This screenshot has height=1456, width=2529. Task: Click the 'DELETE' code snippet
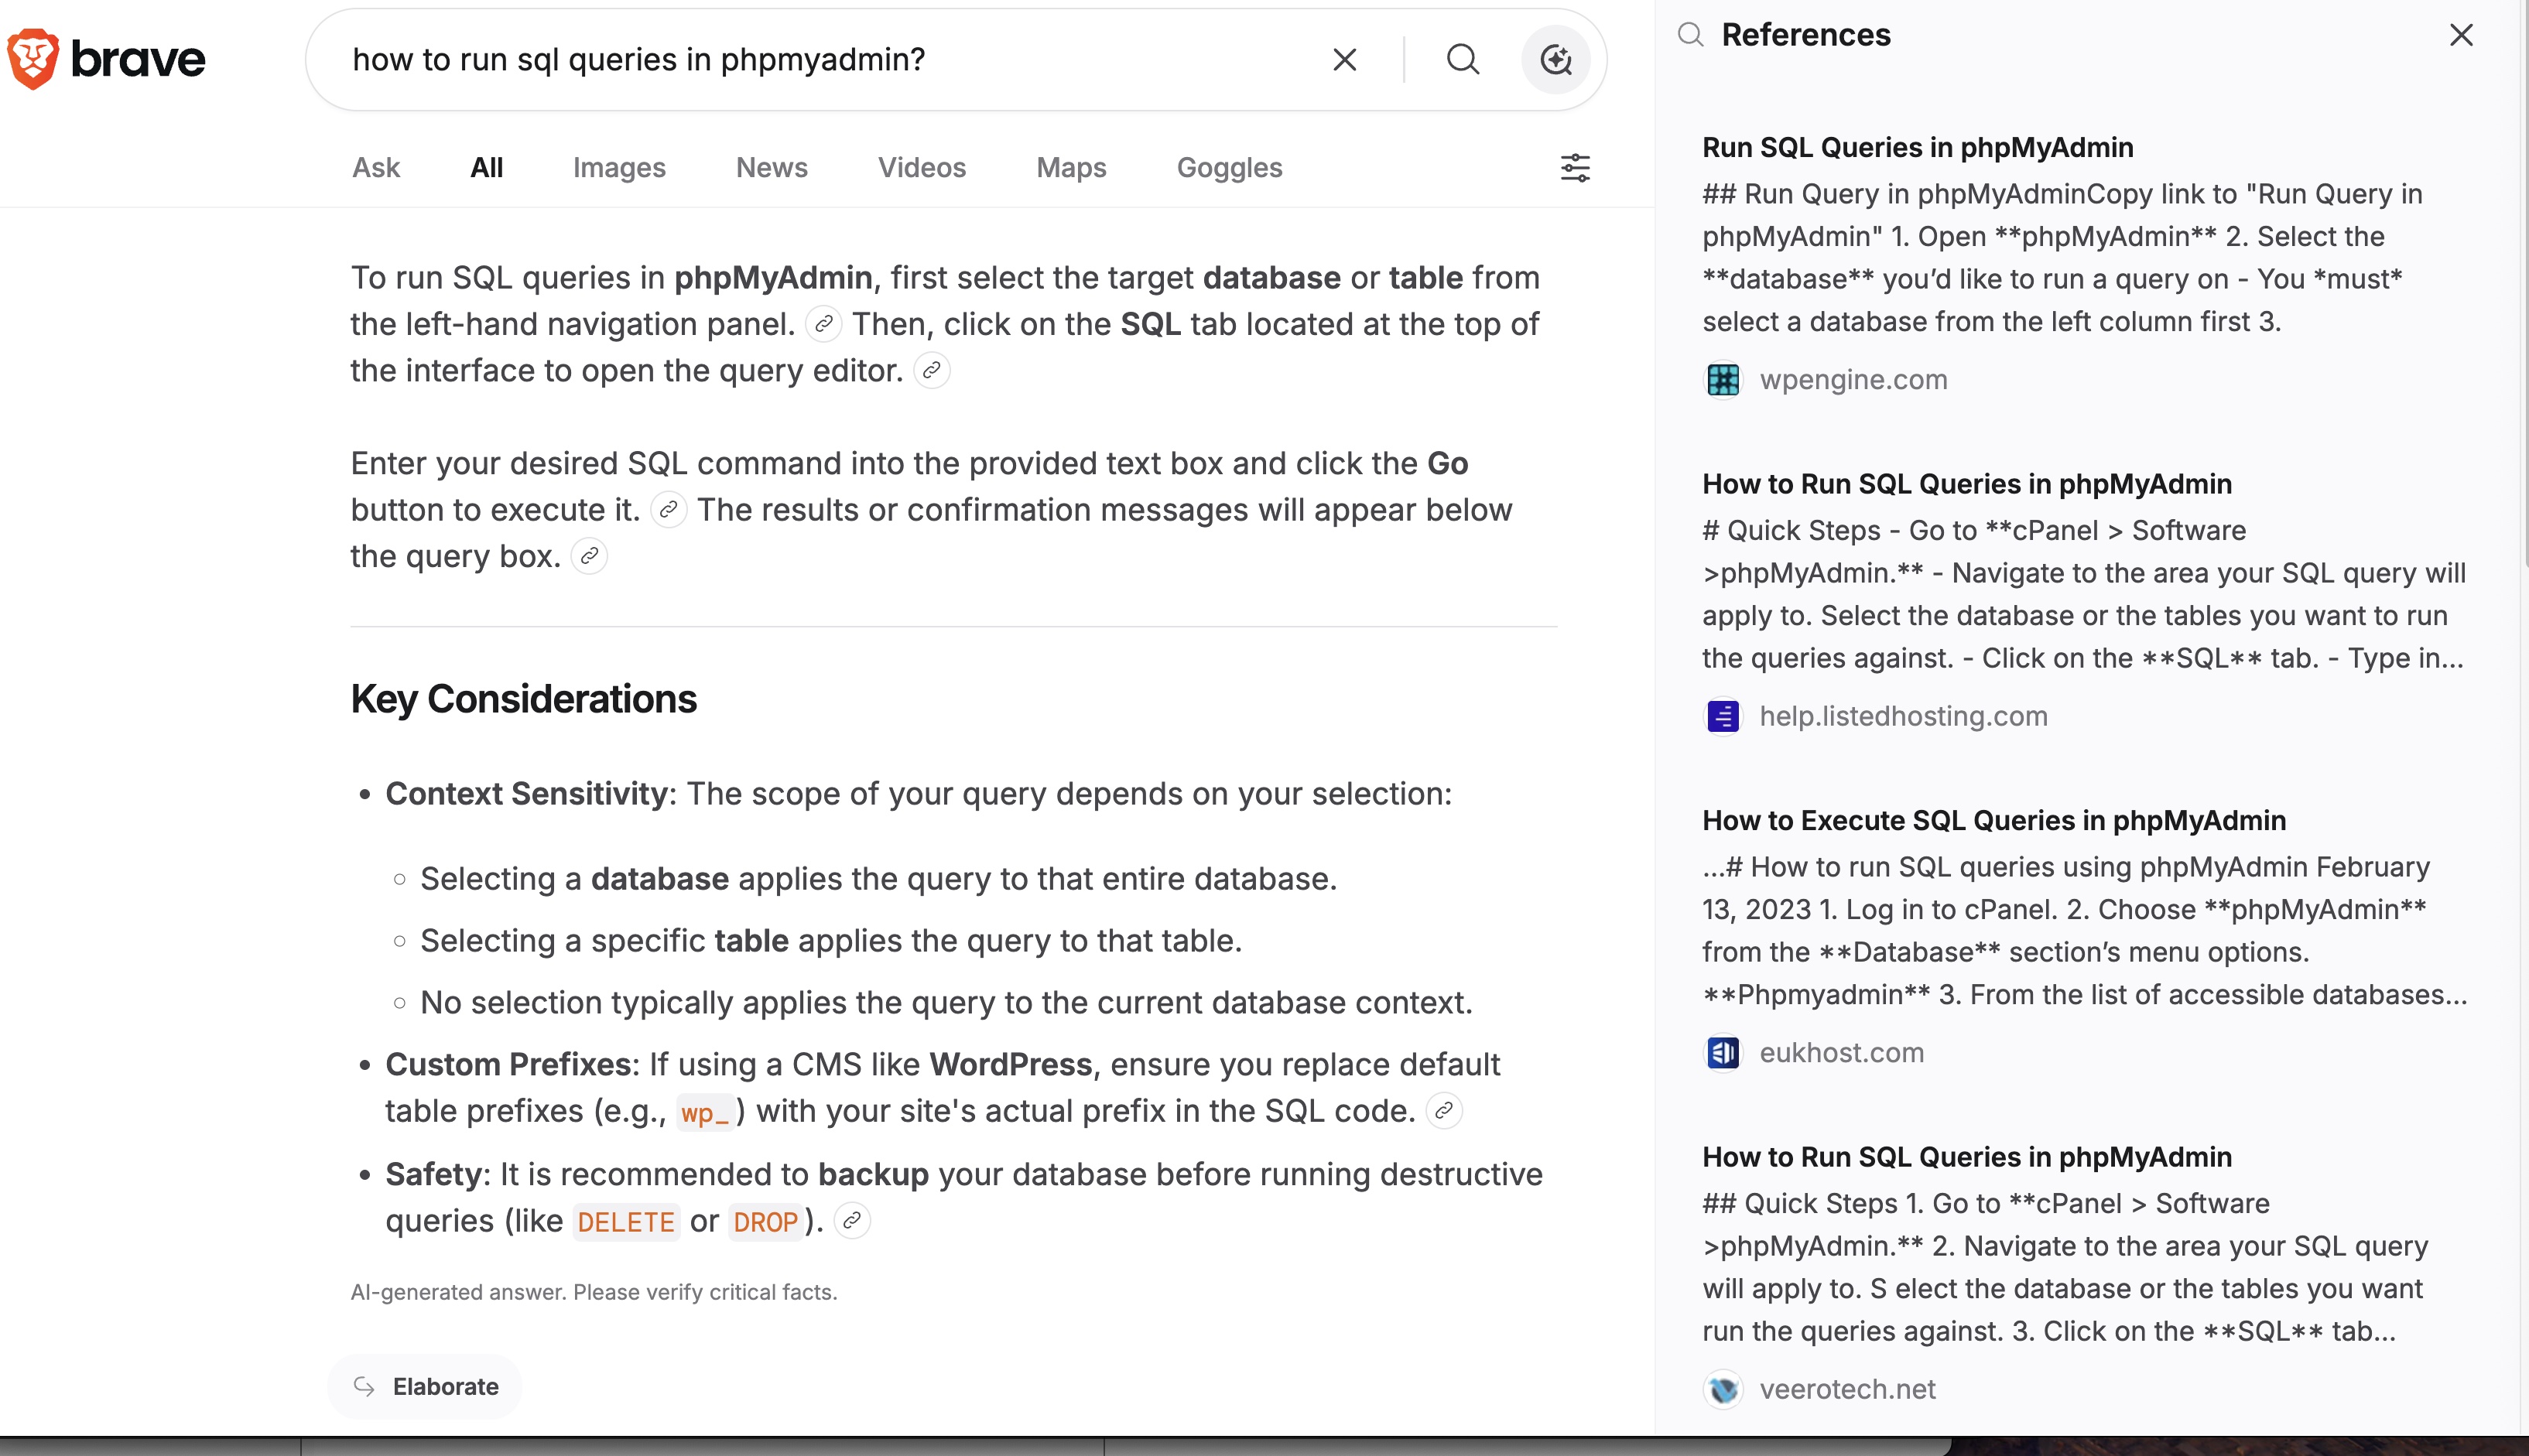[626, 1222]
